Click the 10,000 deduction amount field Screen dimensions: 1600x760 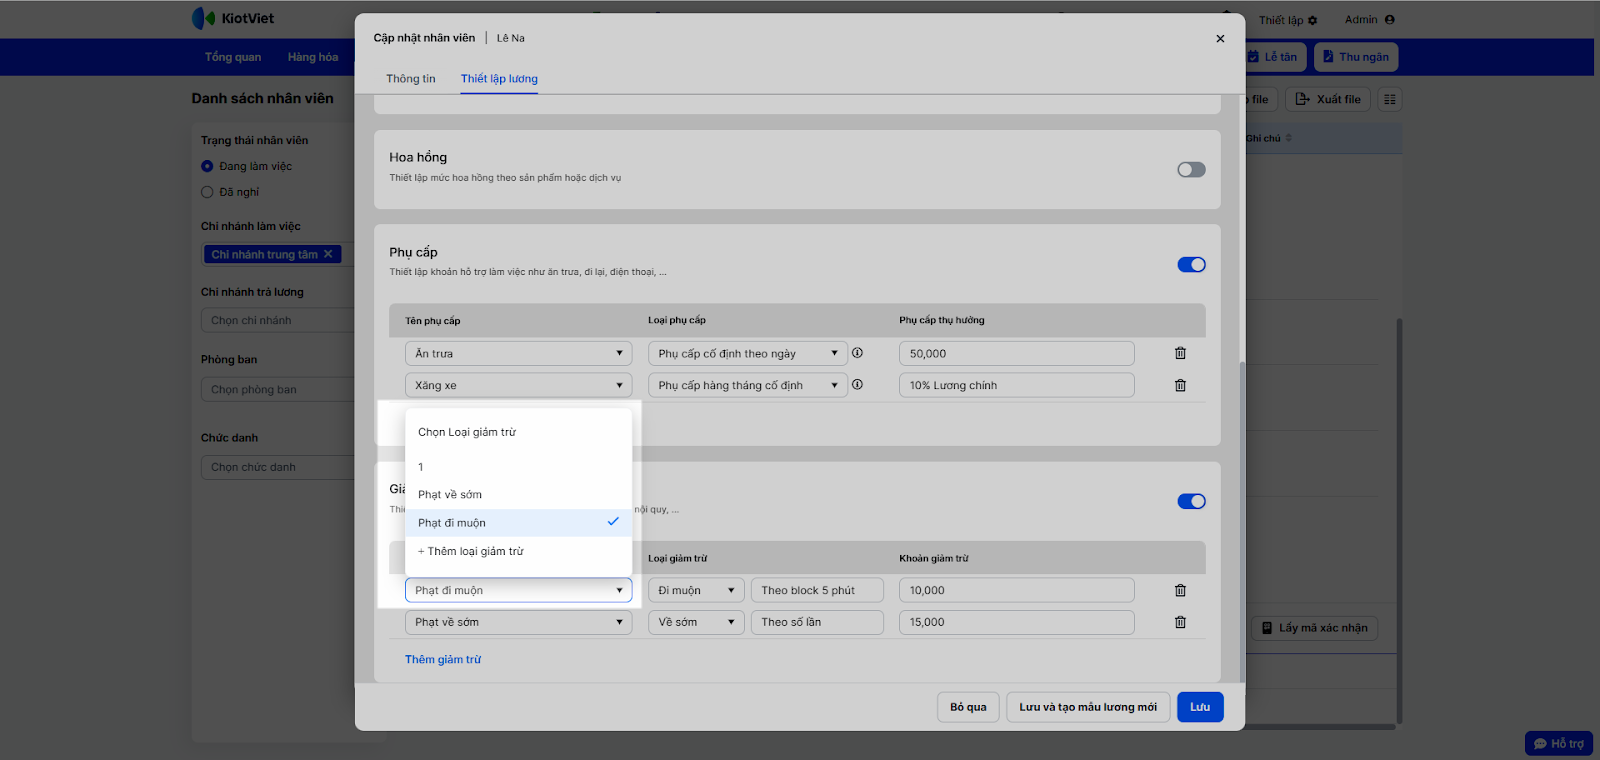pos(1016,591)
